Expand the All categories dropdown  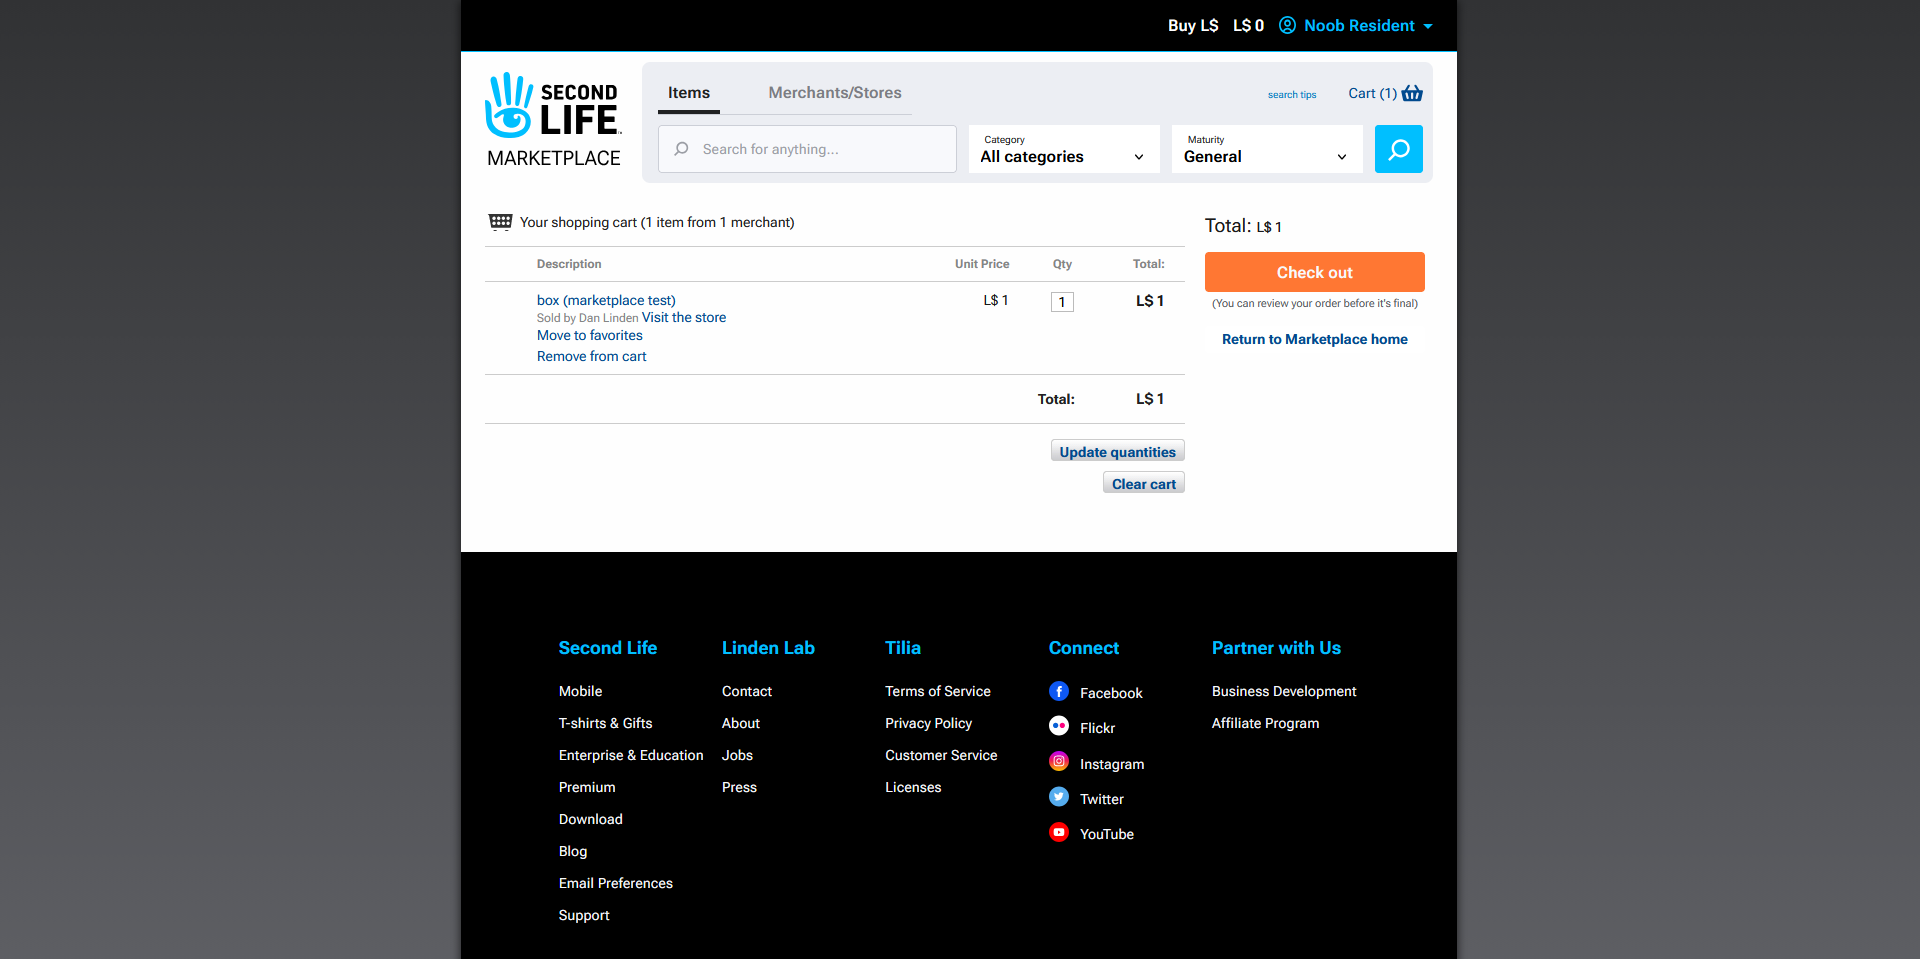point(1063,149)
